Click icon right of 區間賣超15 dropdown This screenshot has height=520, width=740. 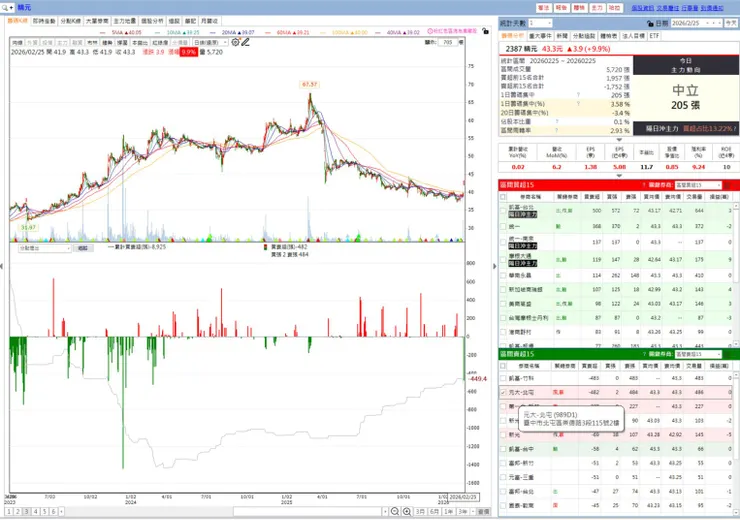(728, 354)
